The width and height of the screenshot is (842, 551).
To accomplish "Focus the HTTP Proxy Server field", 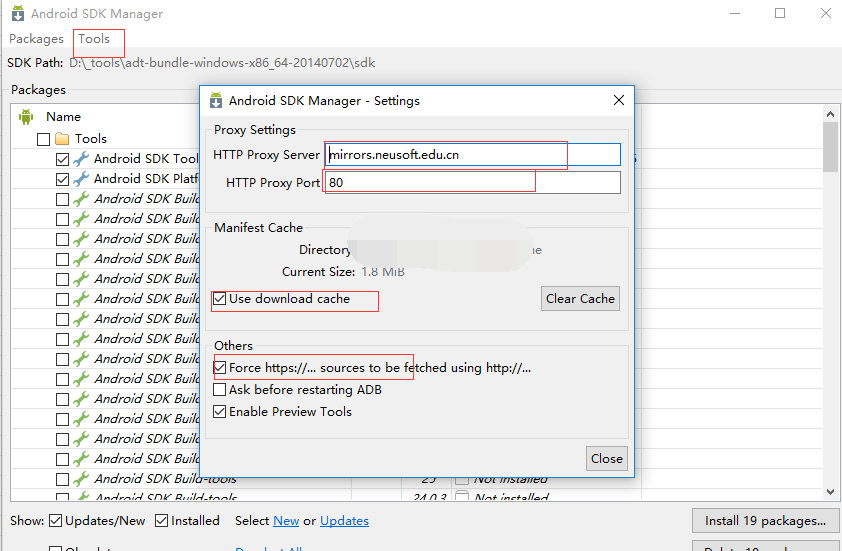I will tap(473, 155).
